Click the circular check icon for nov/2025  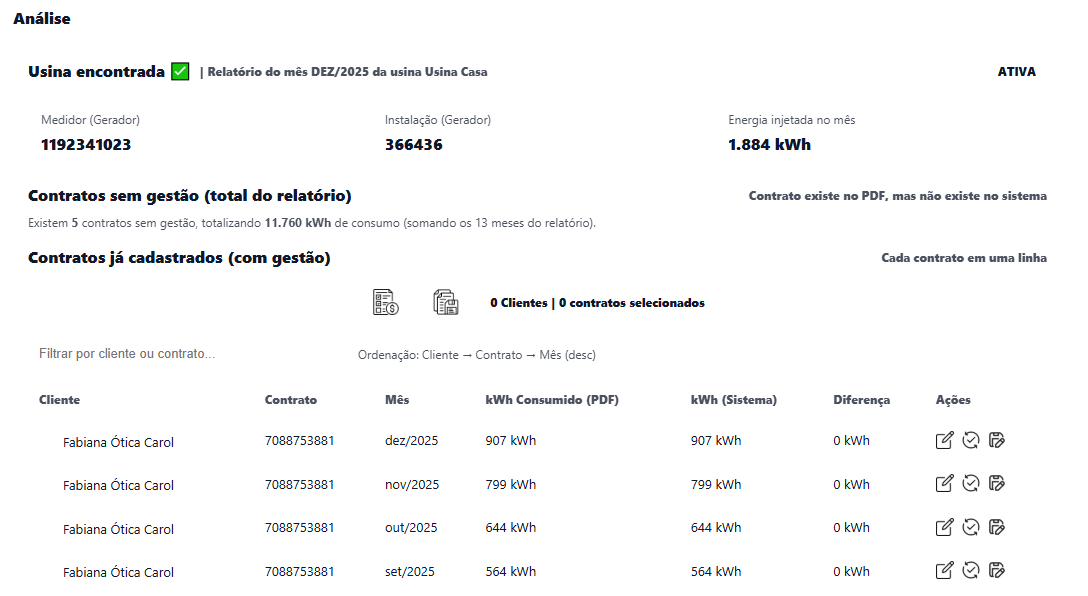point(970,484)
